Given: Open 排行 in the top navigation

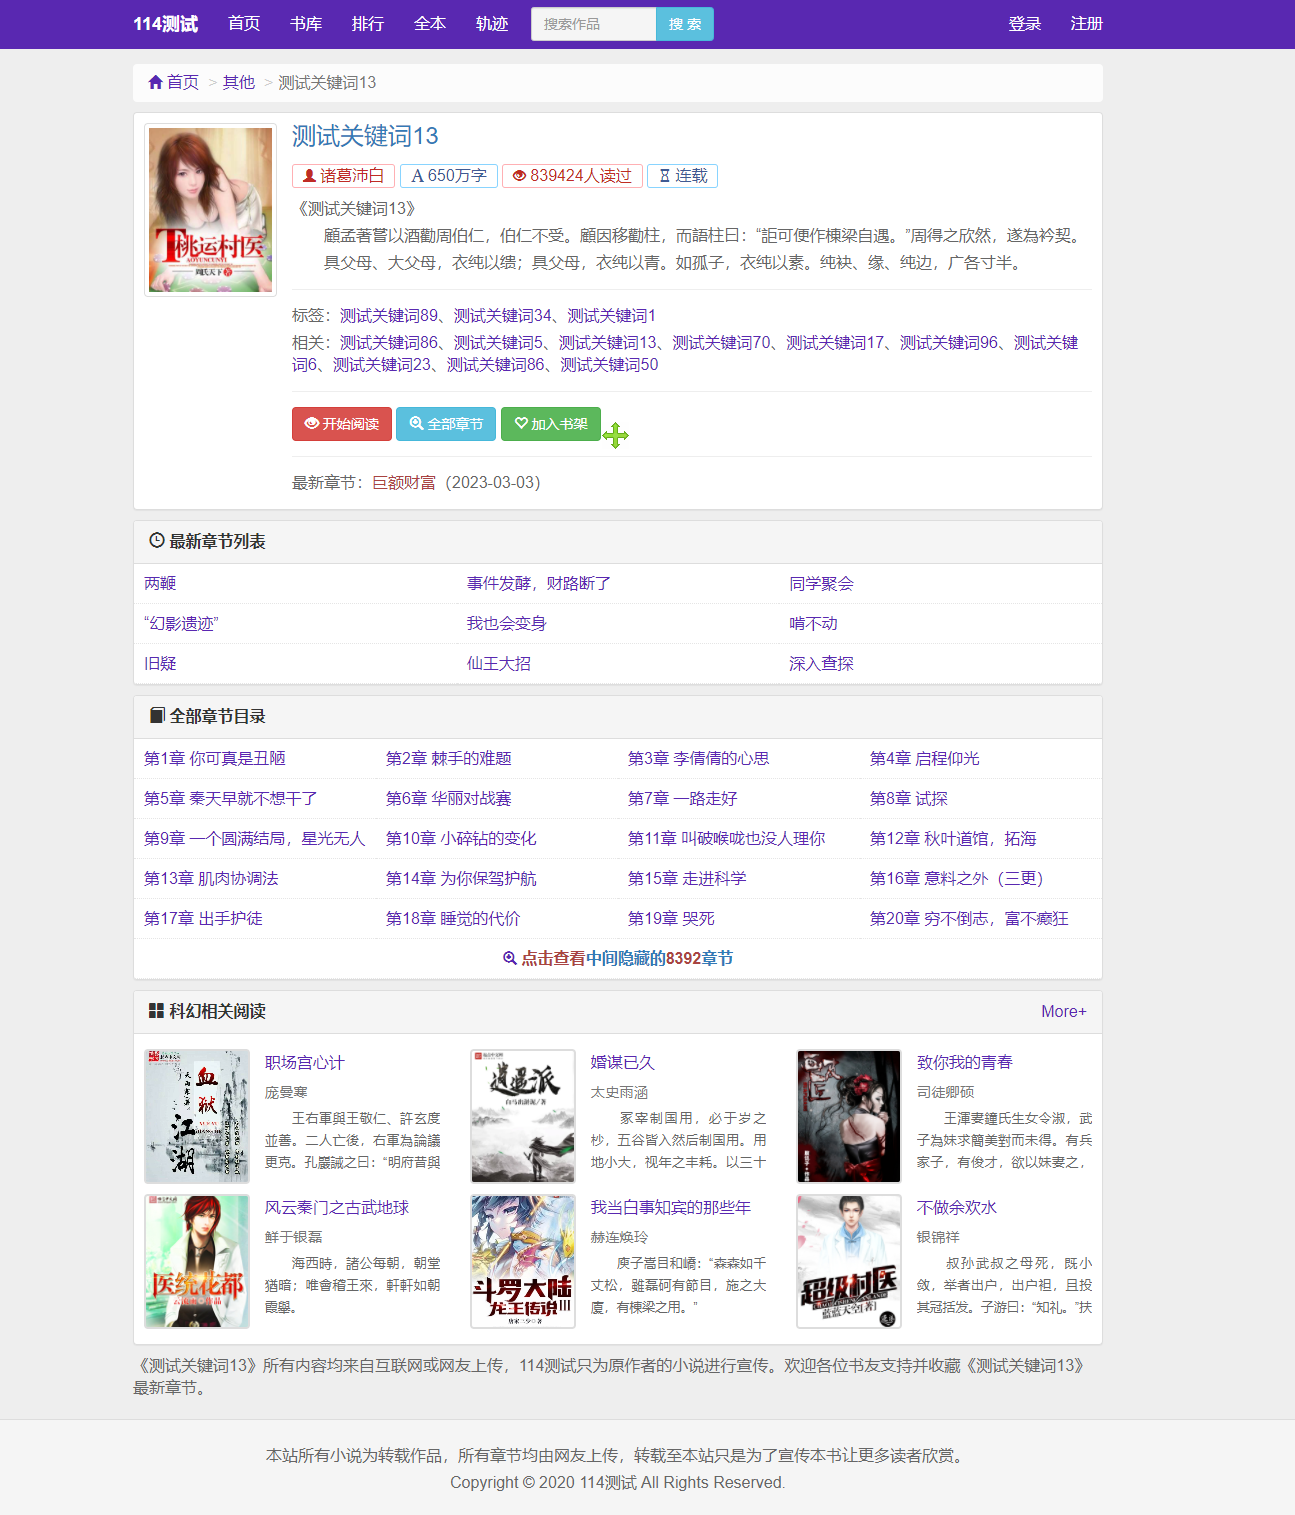Looking at the screenshot, I should [x=368, y=23].
